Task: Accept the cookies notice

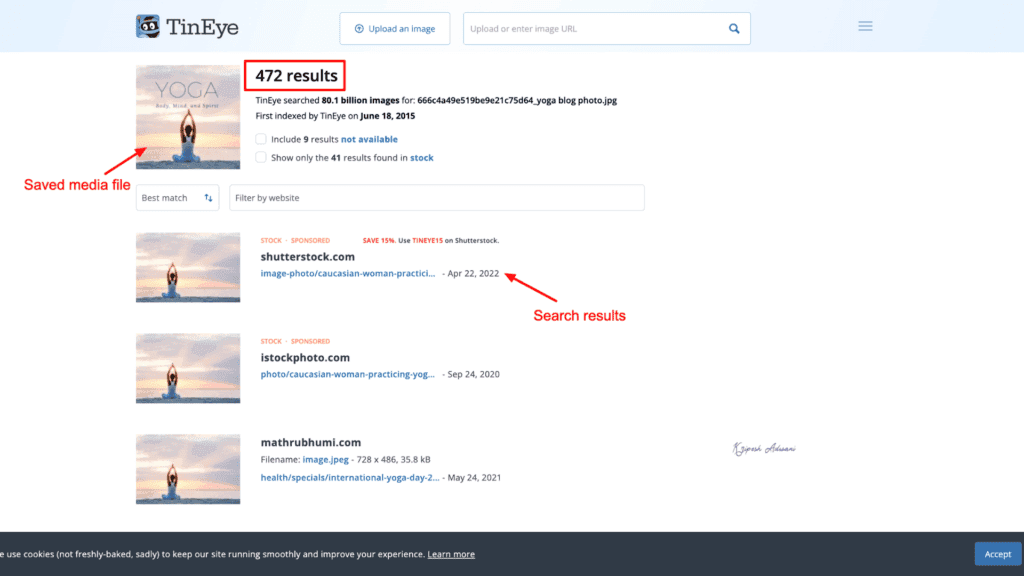Action: point(997,553)
